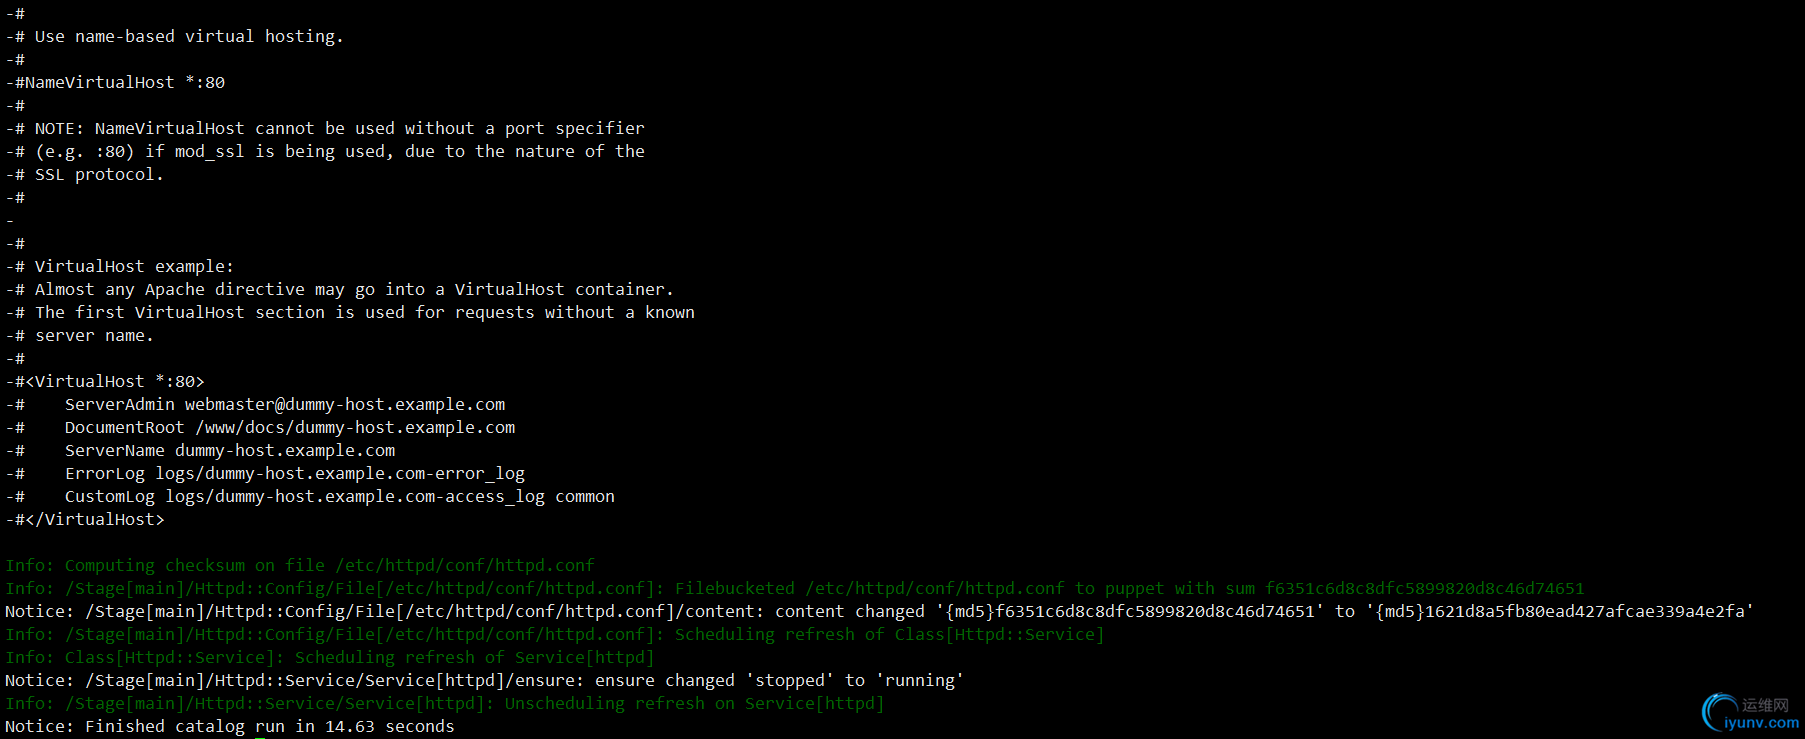The image size is (1805, 739).
Task: Select the opening '<VirtualHost *:80>' tag line
Action: (110, 382)
